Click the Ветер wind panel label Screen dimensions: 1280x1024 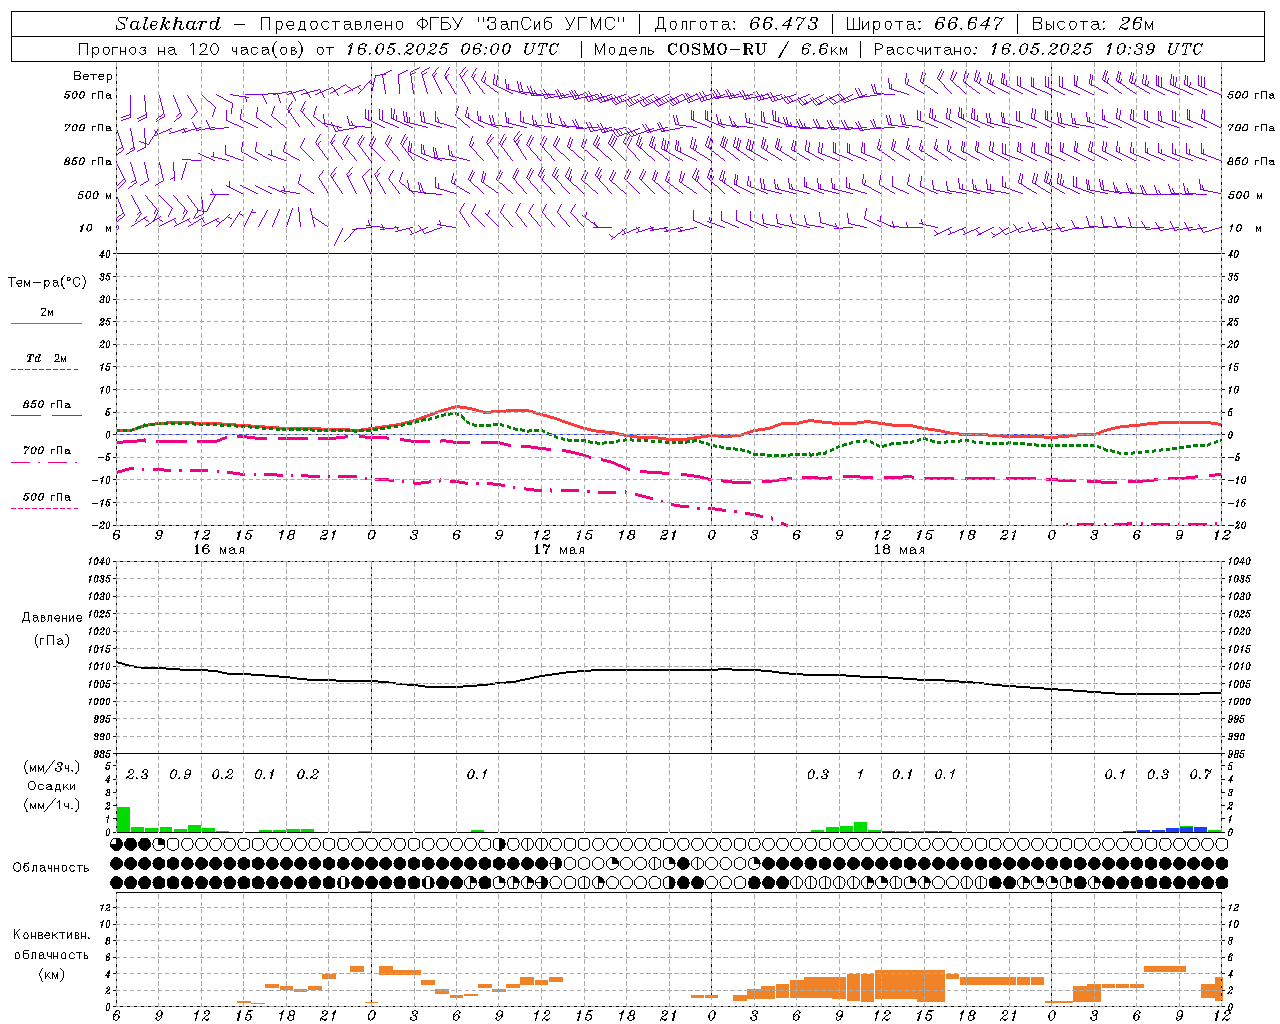tap(93, 76)
